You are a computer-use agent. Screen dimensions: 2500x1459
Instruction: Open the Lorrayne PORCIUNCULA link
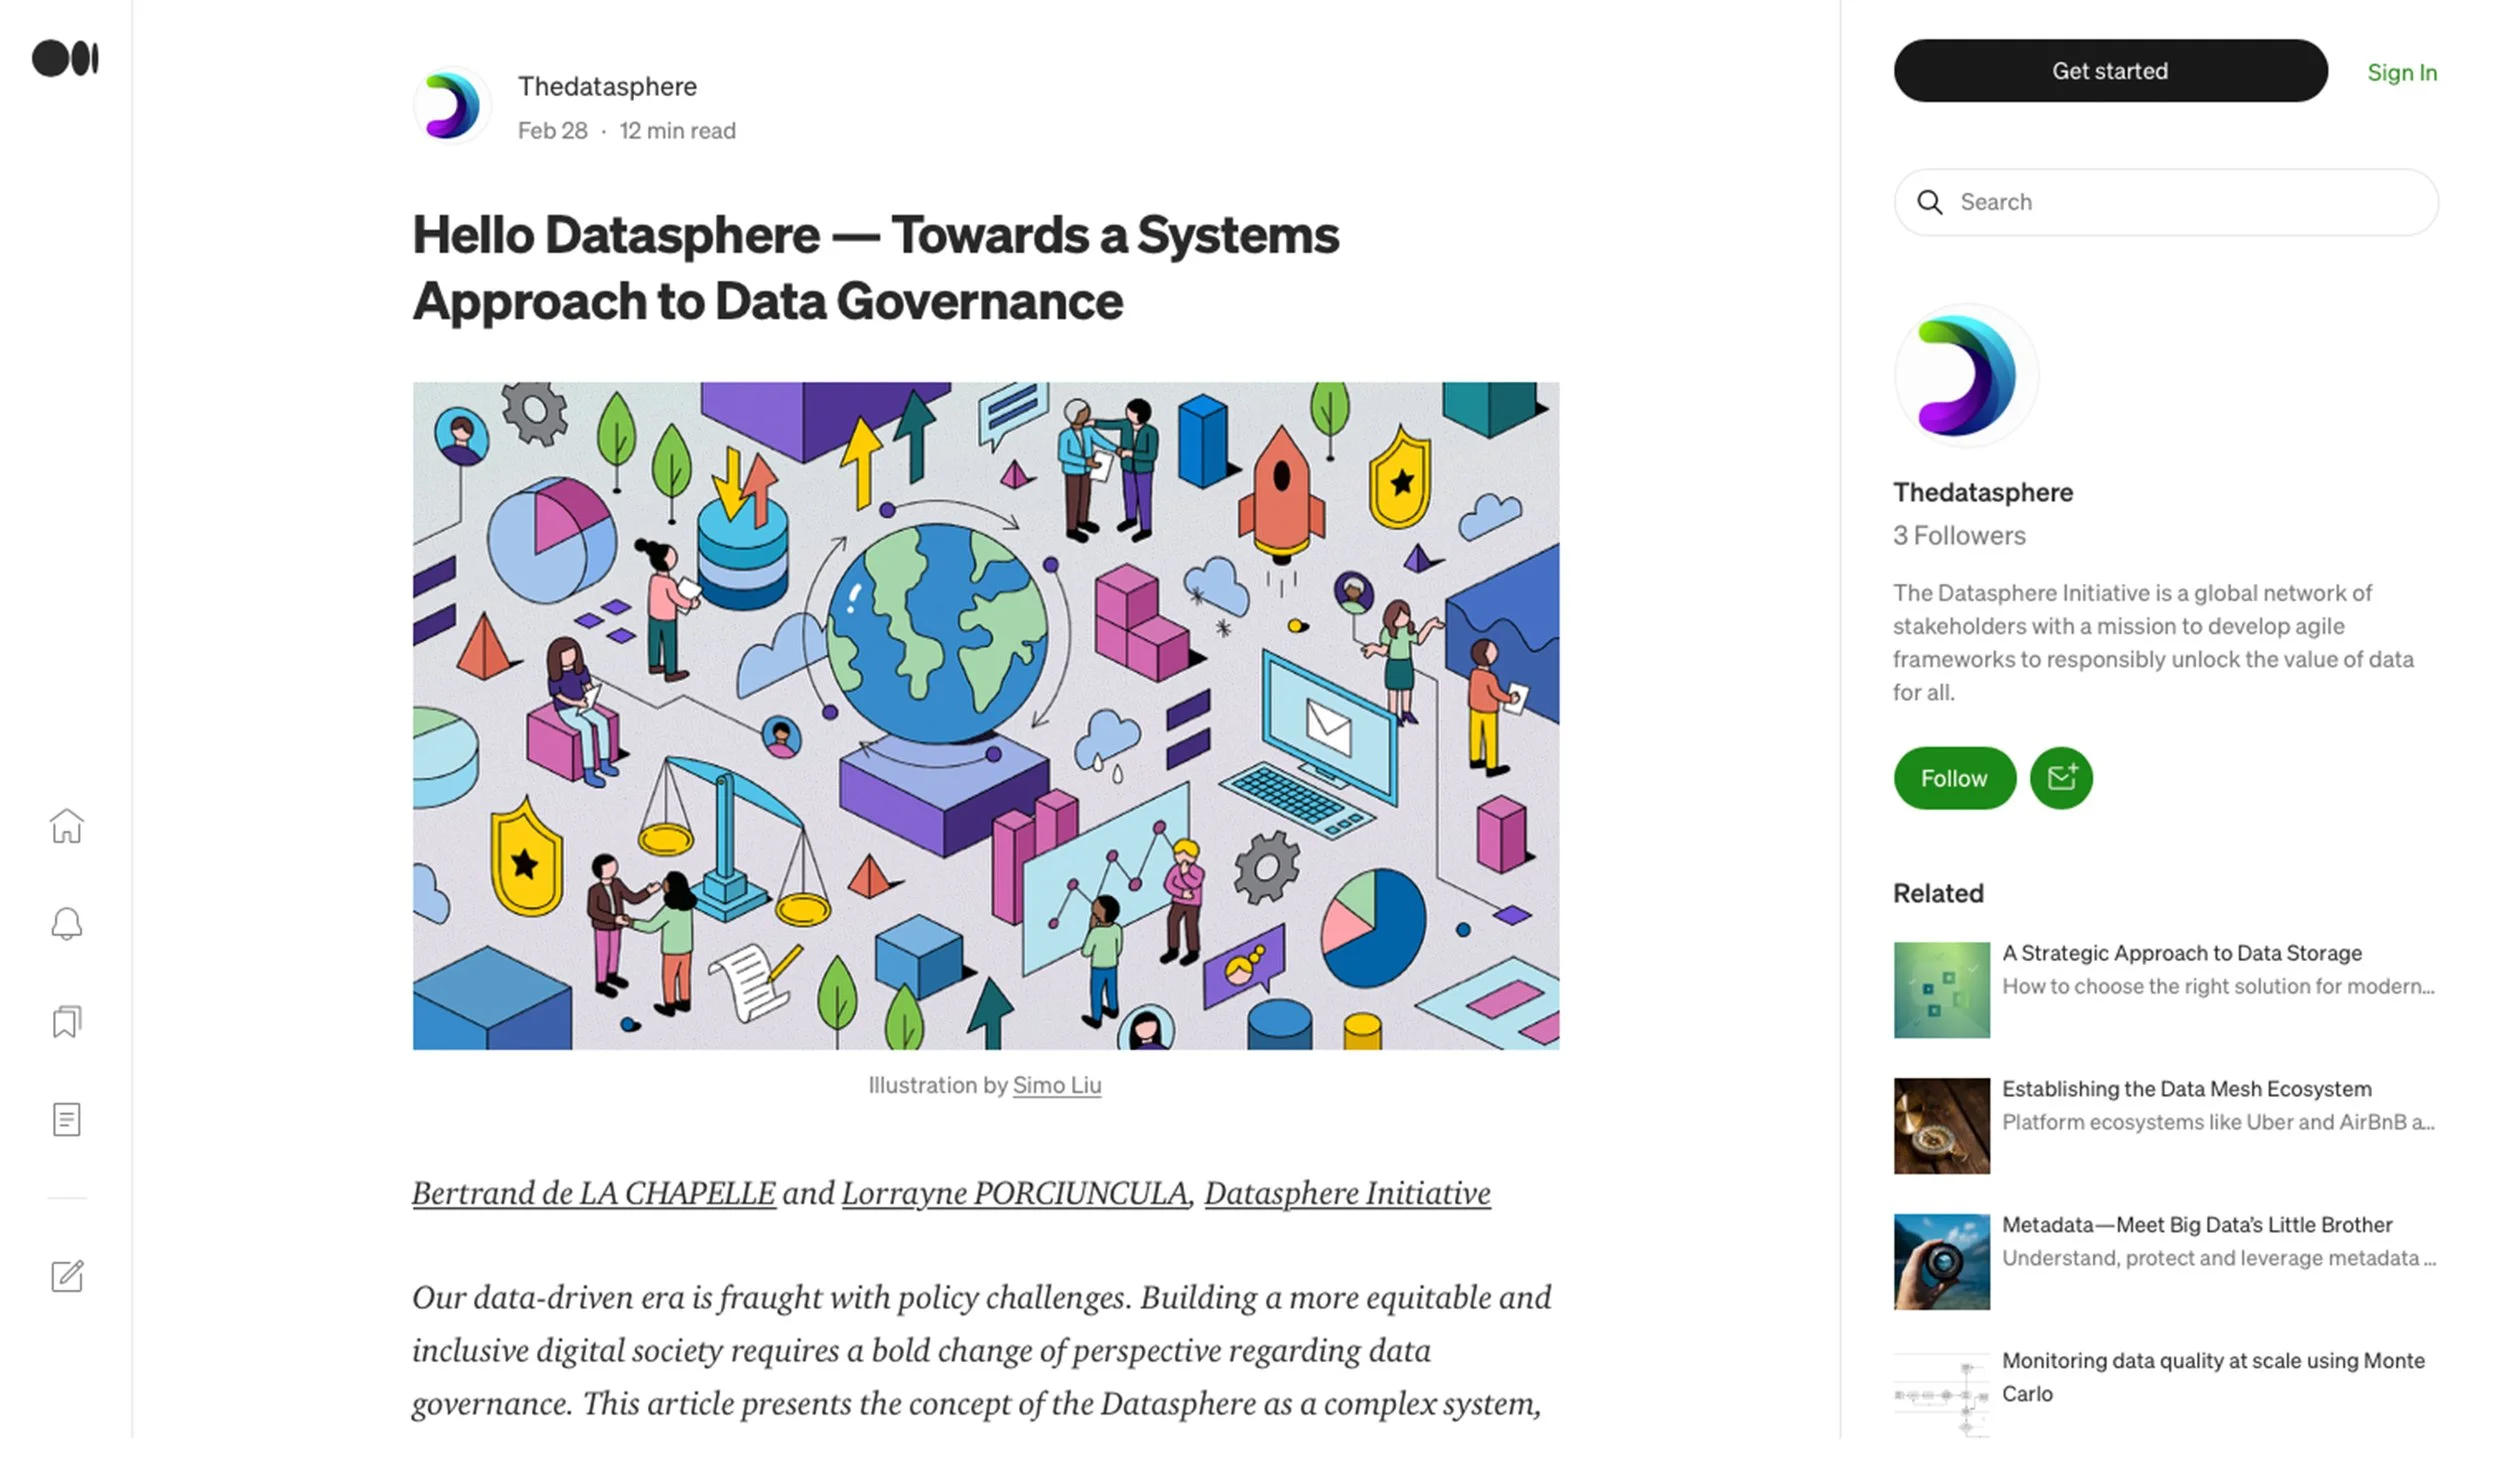(x=1014, y=1193)
